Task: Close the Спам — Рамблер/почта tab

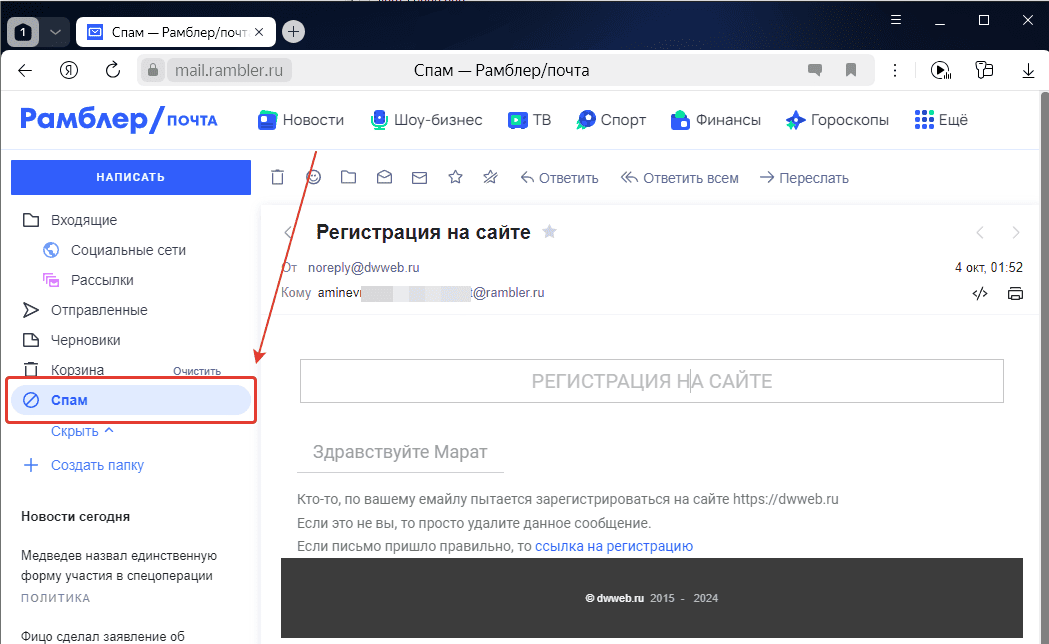Action: 260,32
